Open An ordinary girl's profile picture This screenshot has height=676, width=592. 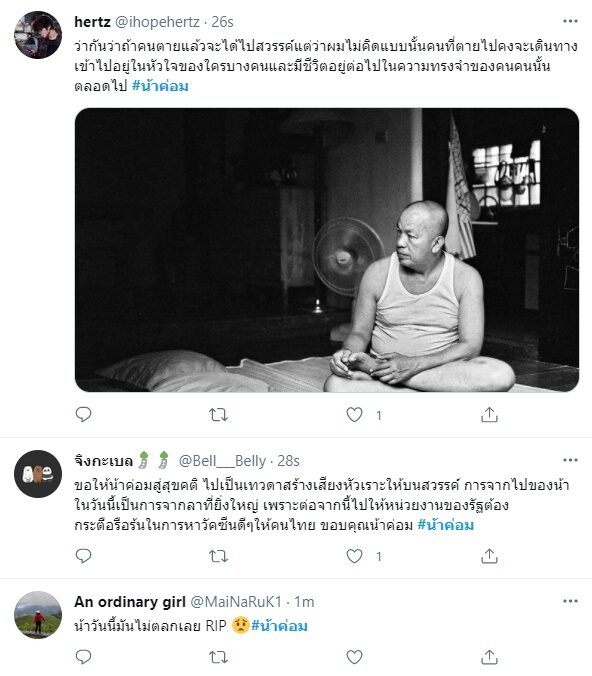[x=38, y=615]
